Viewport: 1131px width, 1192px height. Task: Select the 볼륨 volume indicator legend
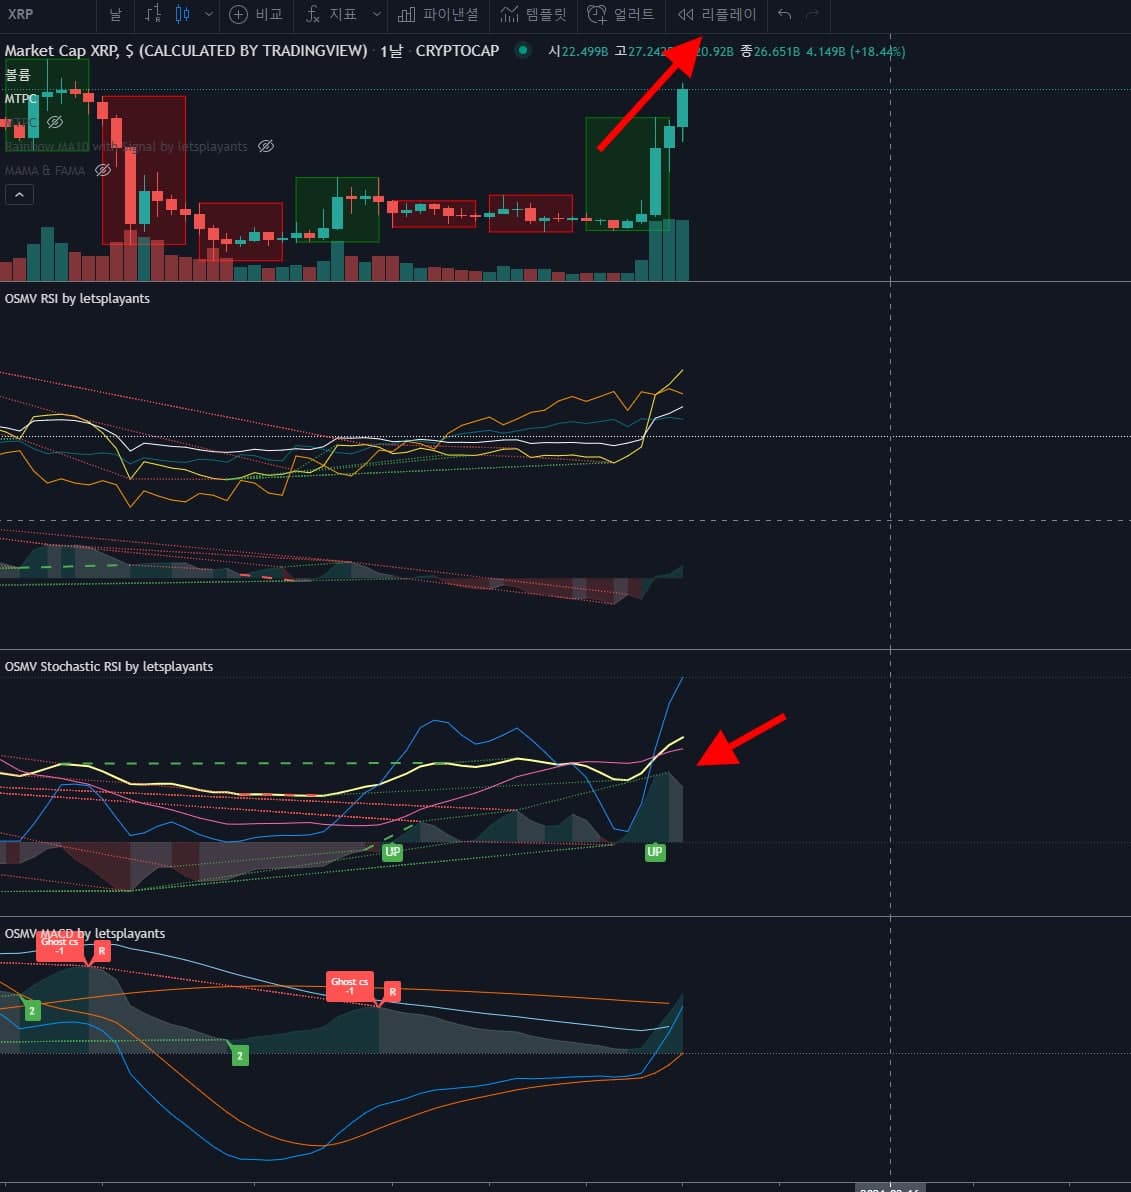point(17,74)
